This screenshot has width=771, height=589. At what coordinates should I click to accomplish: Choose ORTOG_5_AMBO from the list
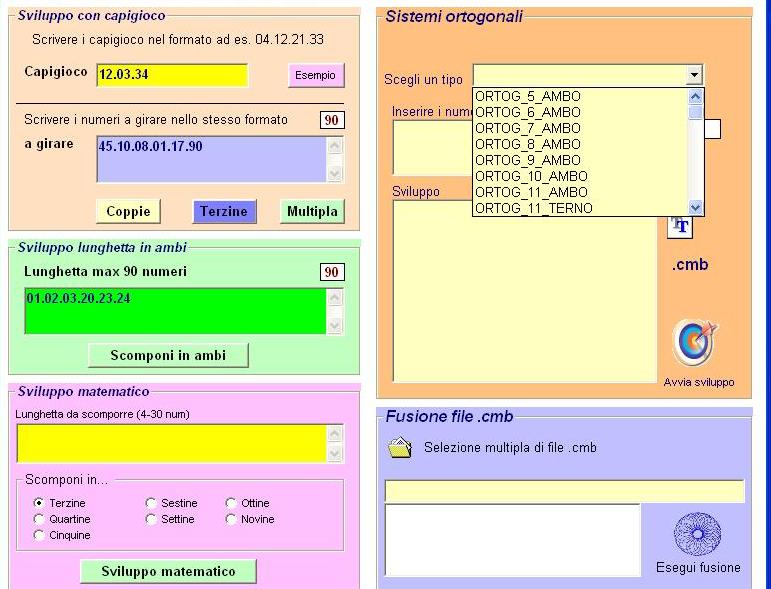(x=527, y=97)
